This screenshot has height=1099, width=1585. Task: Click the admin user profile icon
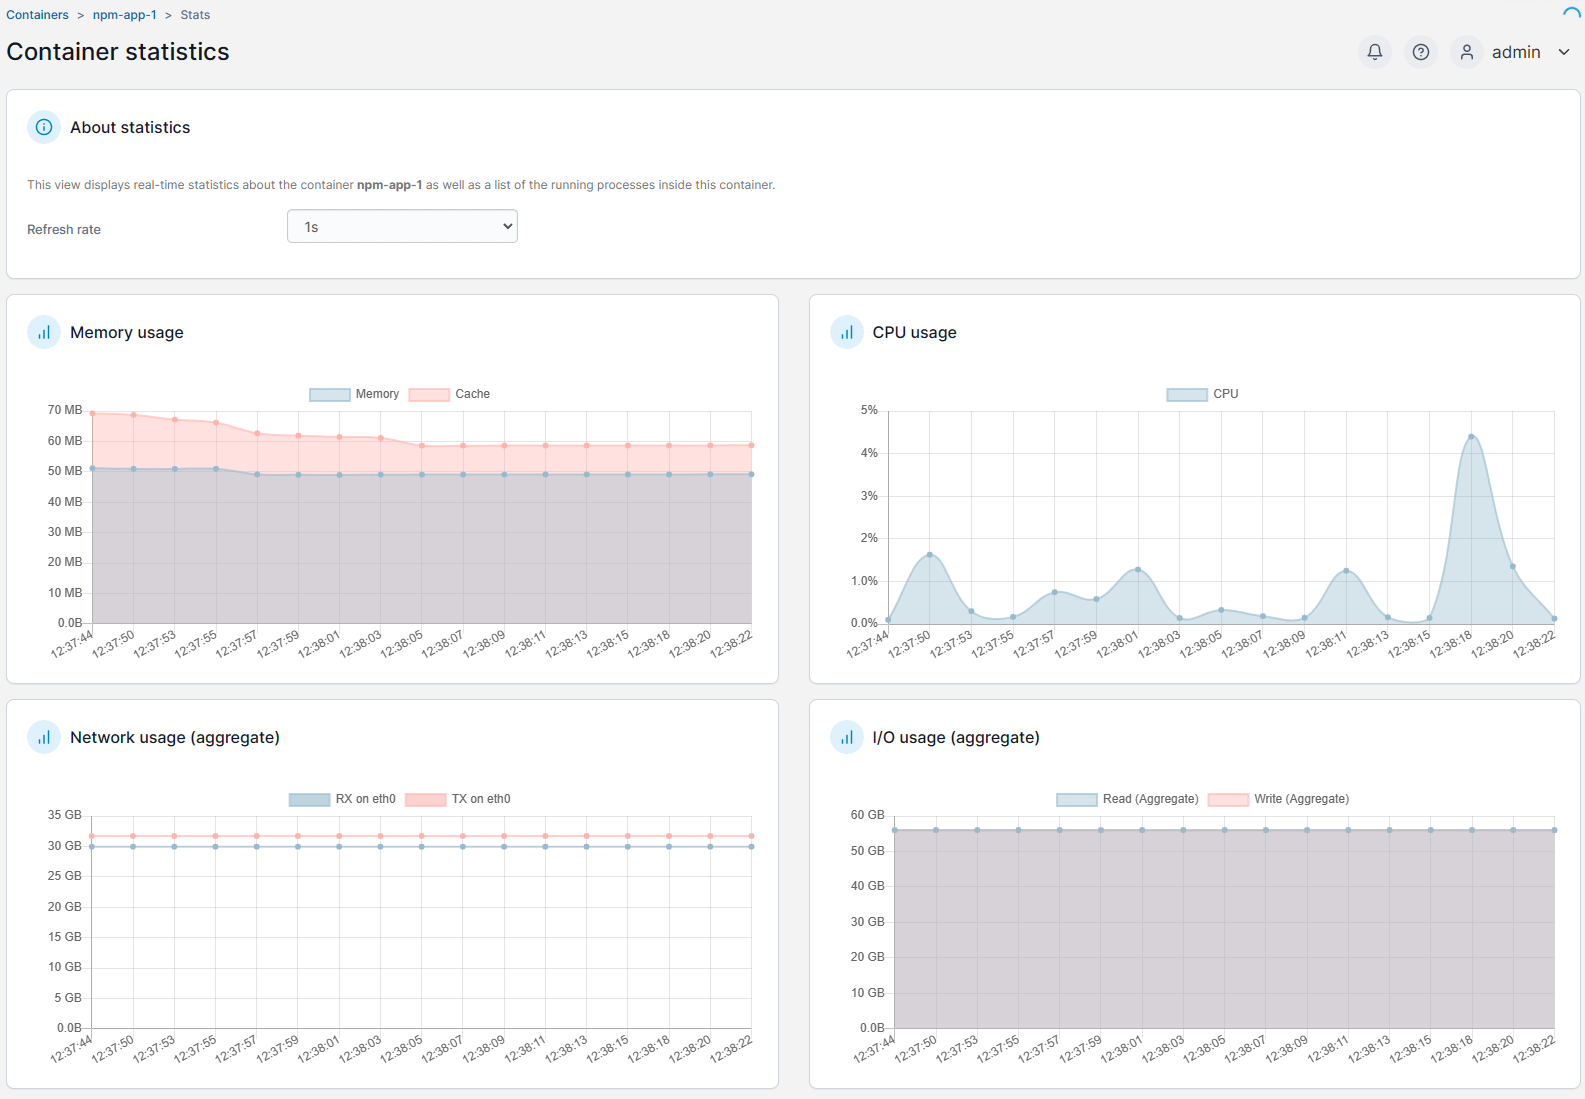pyautogui.click(x=1466, y=52)
